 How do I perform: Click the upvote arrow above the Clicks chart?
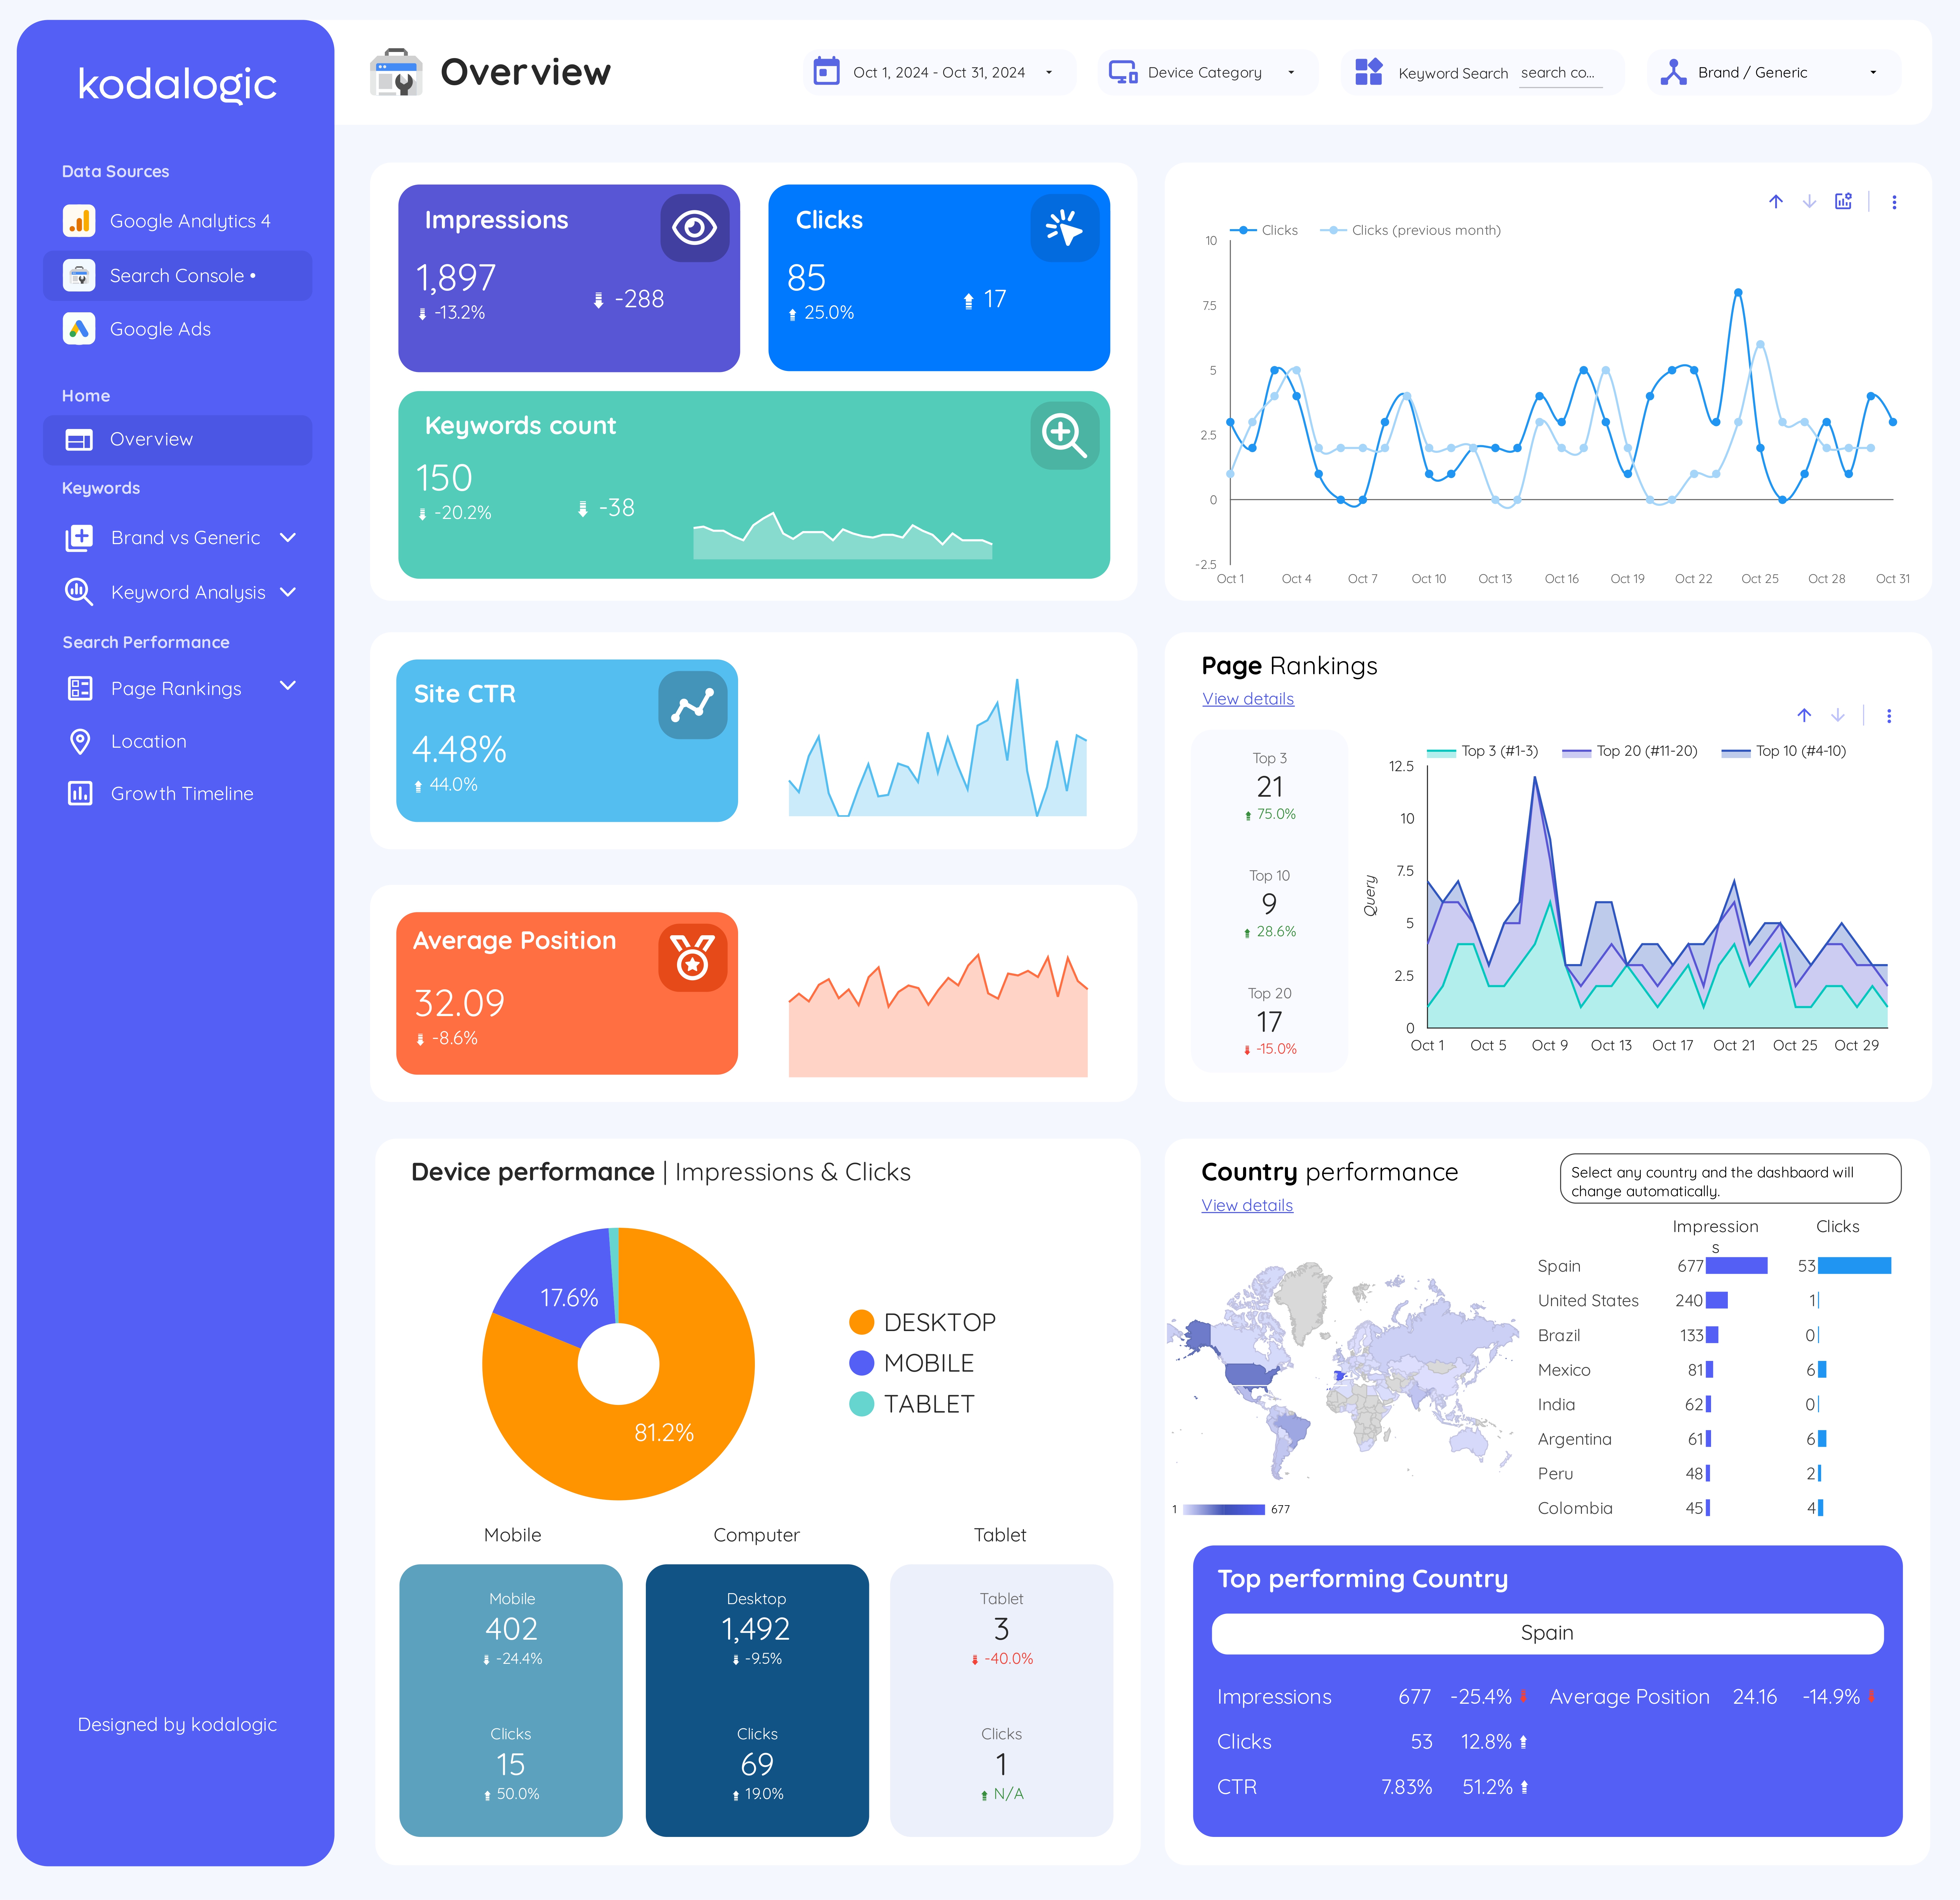(x=1776, y=201)
